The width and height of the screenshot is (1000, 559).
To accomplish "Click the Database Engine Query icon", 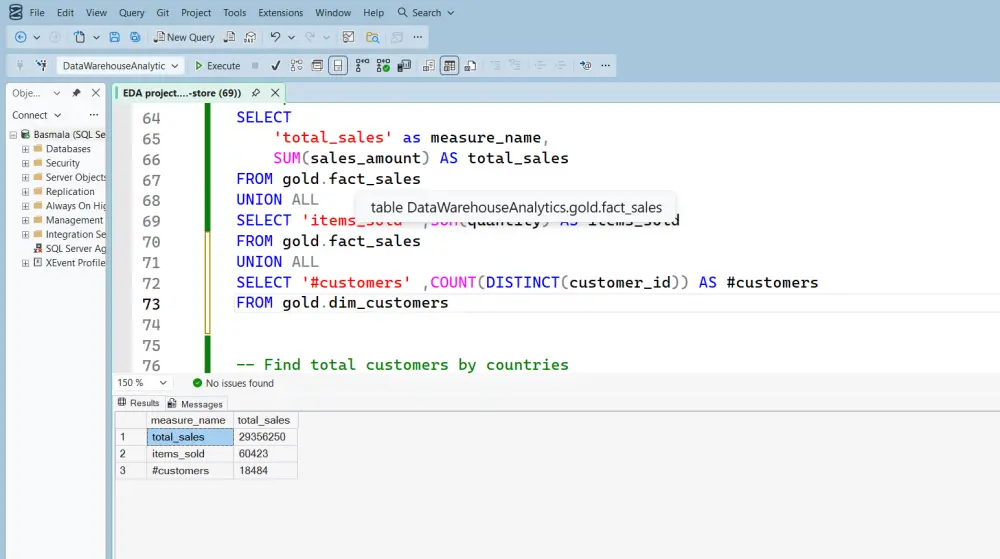I will click(230, 37).
